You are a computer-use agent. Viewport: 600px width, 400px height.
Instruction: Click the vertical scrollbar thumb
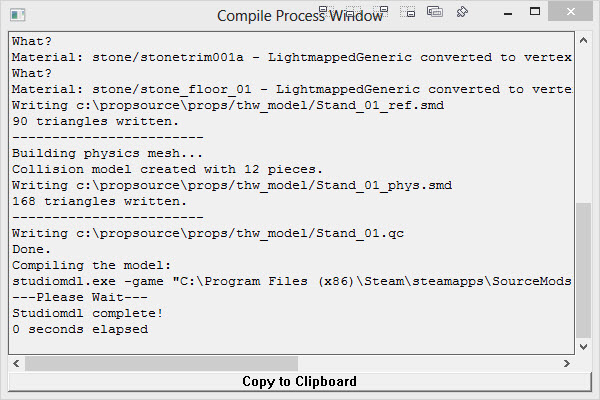(584, 271)
